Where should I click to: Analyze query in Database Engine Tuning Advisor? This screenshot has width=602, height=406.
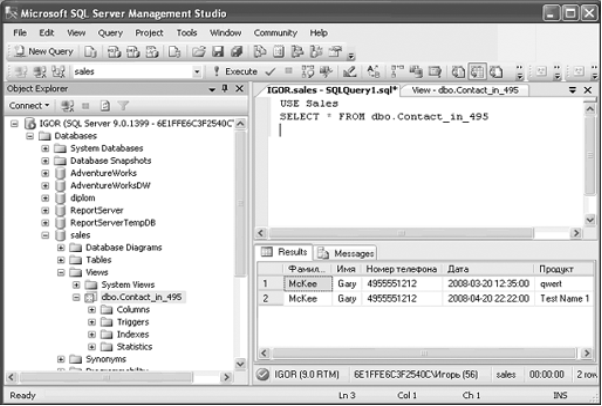point(326,72)
